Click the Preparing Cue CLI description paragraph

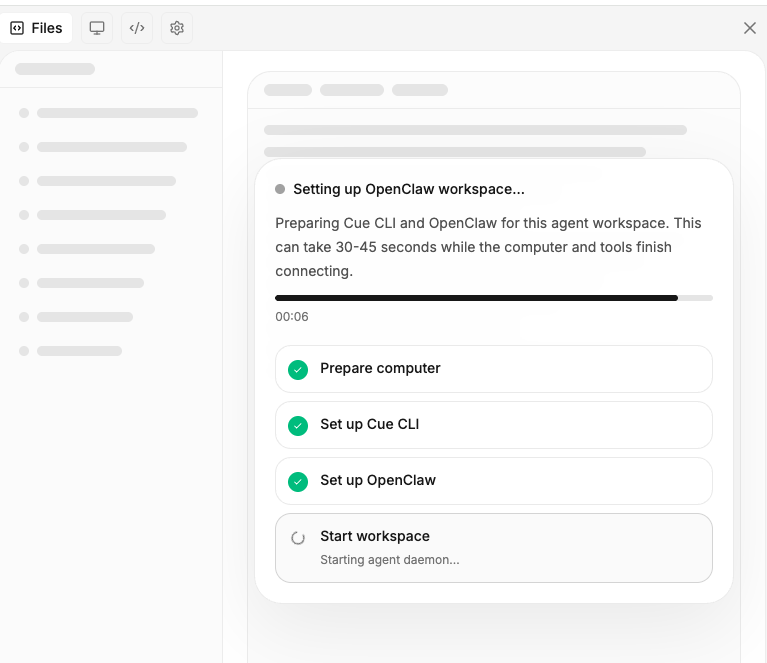pos(488,247)
